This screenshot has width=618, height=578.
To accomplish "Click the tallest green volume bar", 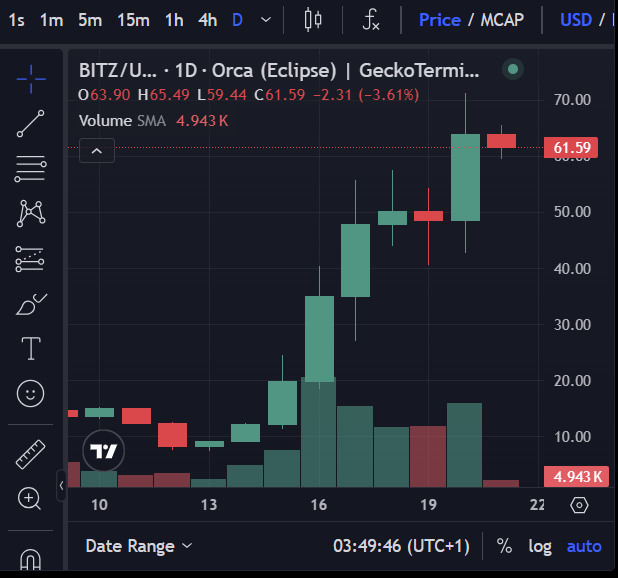I will (318, 432).
